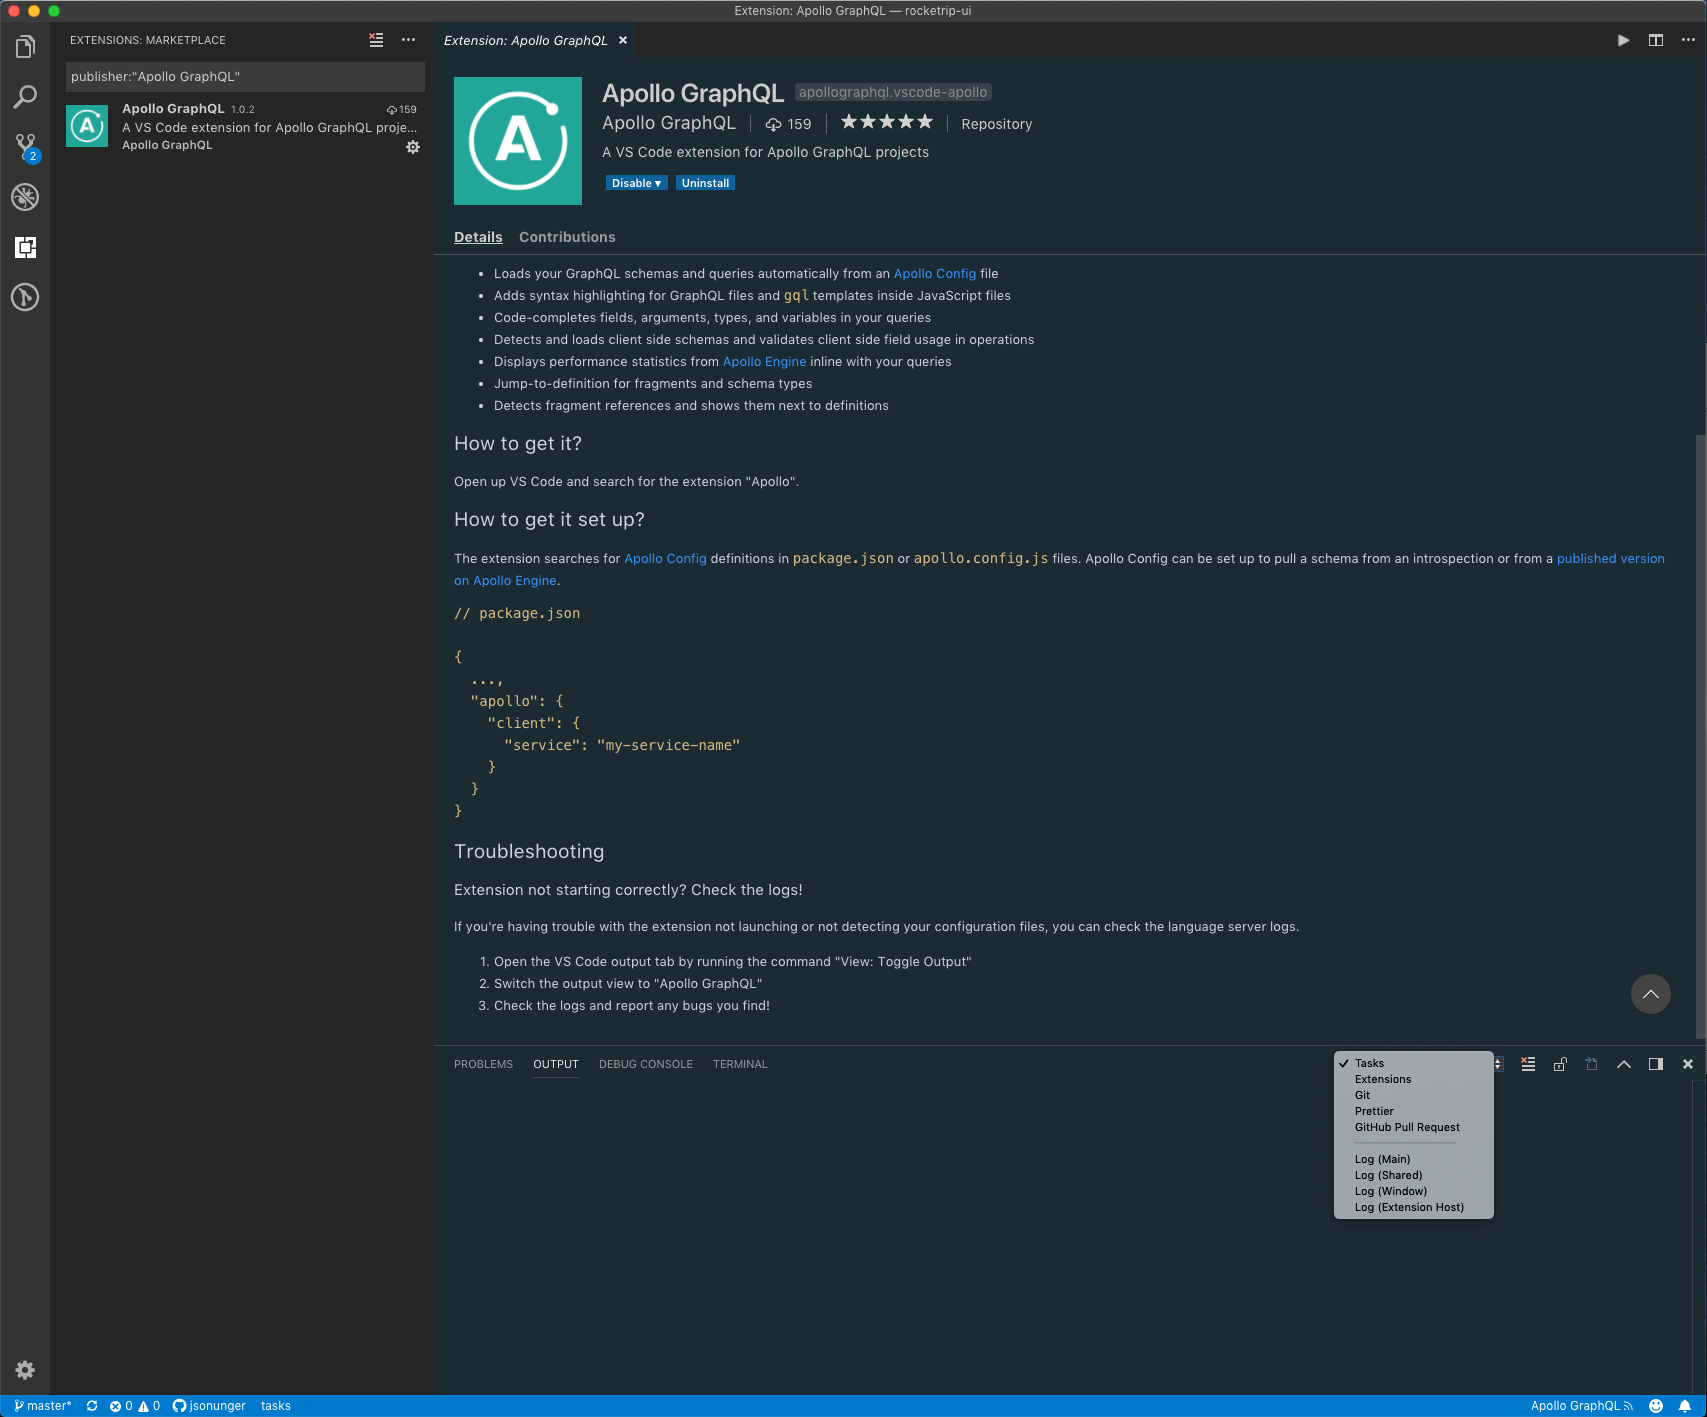The height and width of the screenshot is (1417, 1707).
Task: Select the Source Control icon showing 2 changes
Action: pyautogui.click(x=25, y=146)
